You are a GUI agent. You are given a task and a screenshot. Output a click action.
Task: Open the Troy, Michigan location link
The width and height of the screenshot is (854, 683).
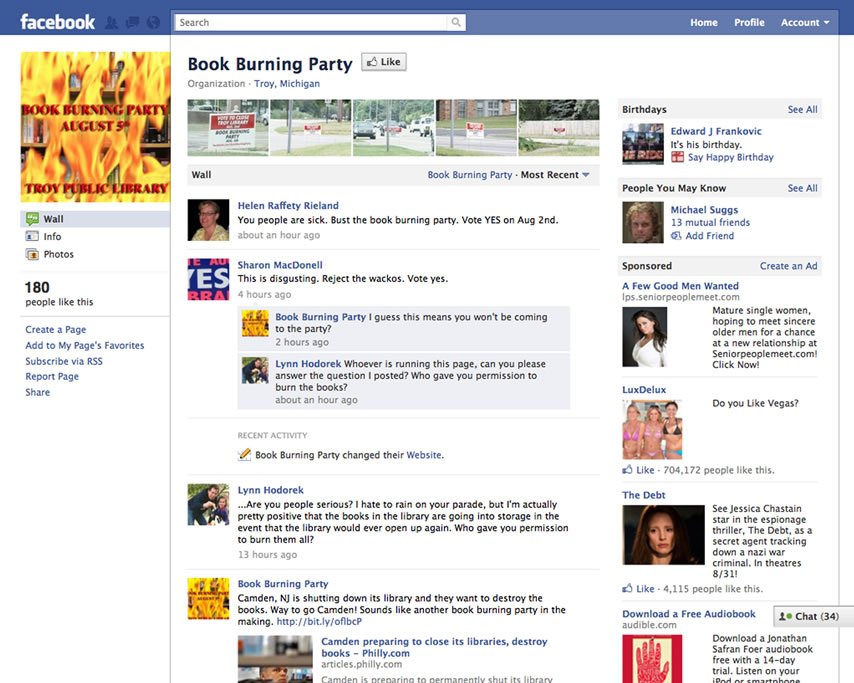coord(287,84)
